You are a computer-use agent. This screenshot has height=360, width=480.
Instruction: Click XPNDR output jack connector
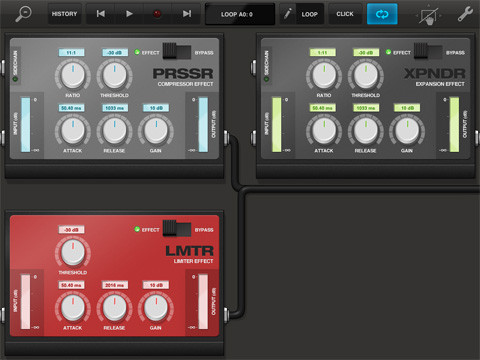tap(477, 138)
